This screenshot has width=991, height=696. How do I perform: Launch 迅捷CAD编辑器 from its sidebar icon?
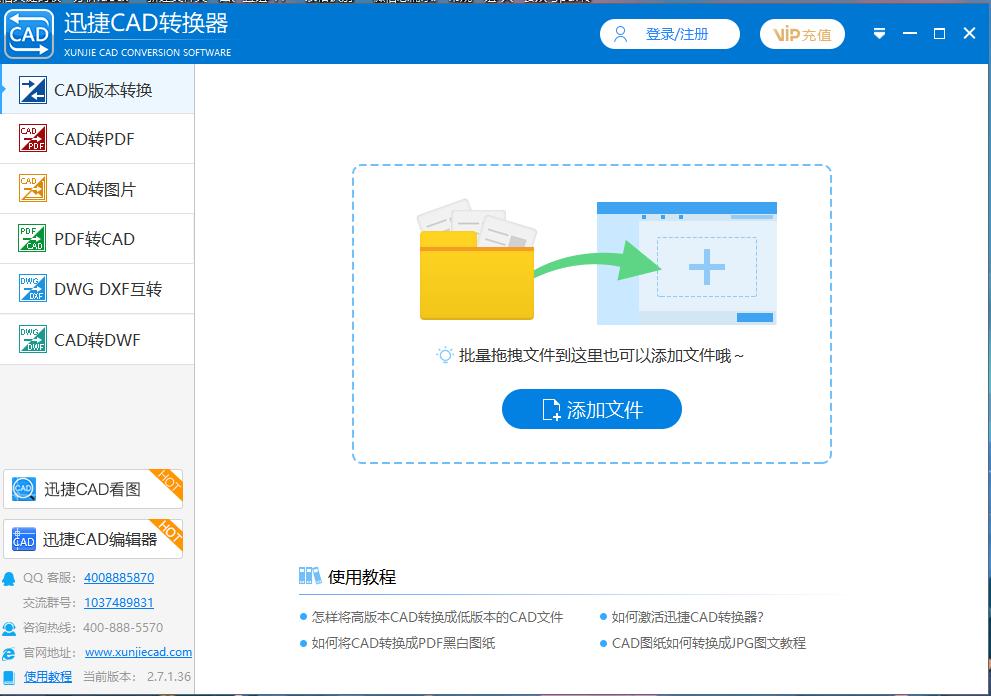click(23, 539)
